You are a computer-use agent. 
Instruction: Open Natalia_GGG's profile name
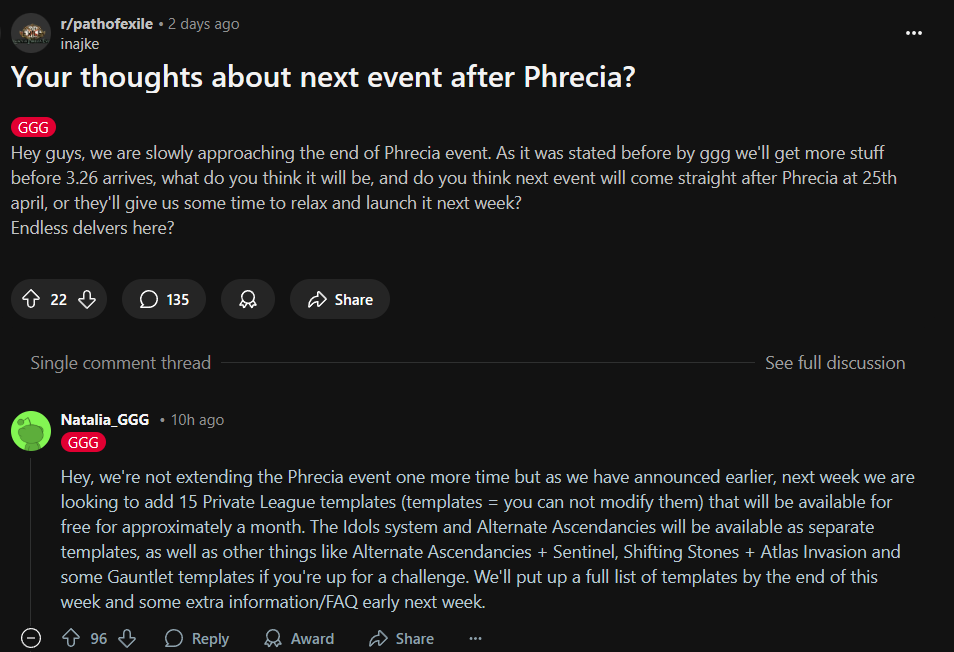point(105,420)
